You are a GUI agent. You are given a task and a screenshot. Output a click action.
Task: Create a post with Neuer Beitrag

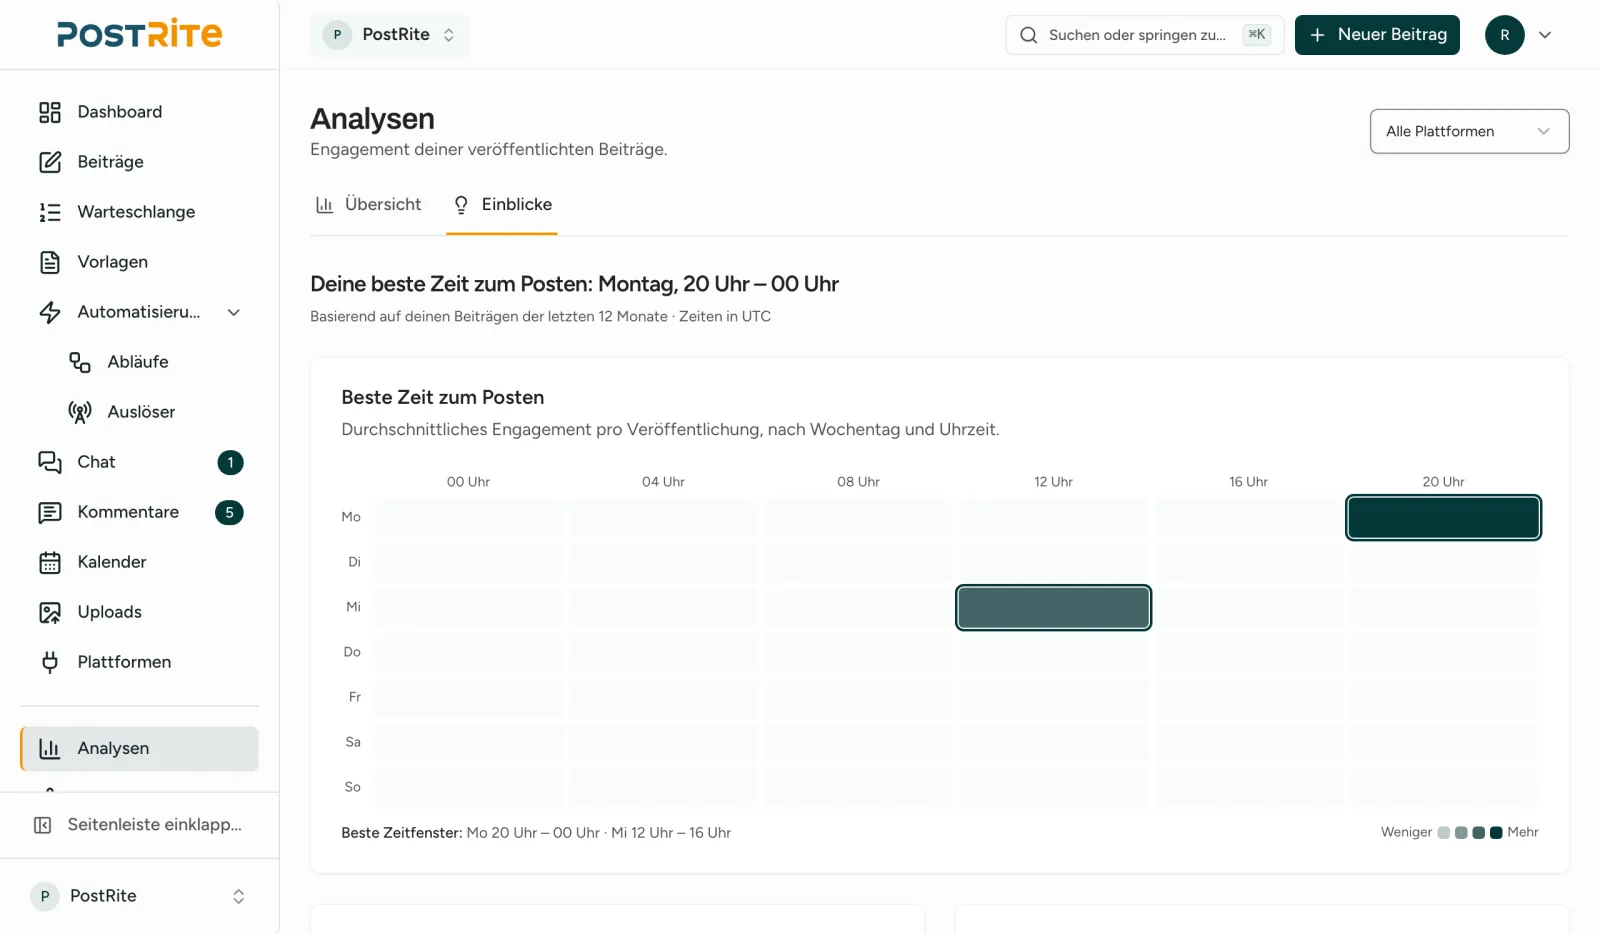pos(1377,35)
